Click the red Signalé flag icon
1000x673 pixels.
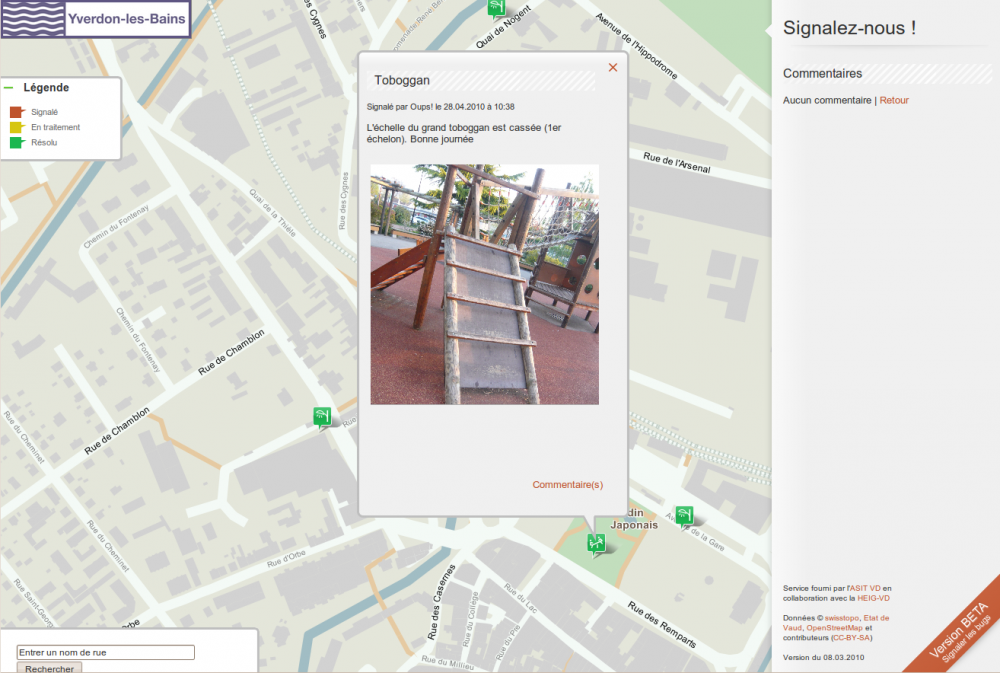(x=17, y=112)
